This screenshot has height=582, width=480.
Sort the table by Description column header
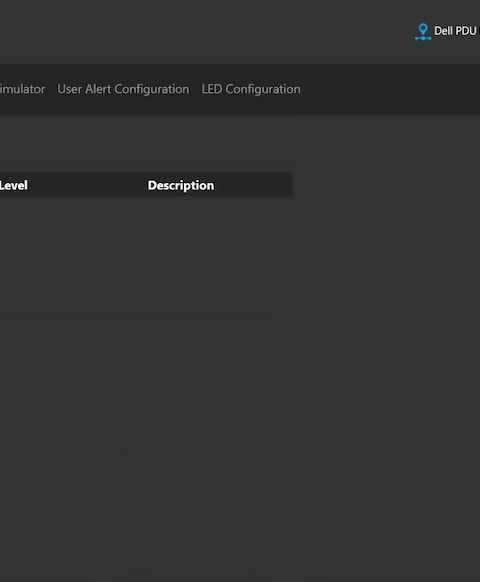coord(181,185)
